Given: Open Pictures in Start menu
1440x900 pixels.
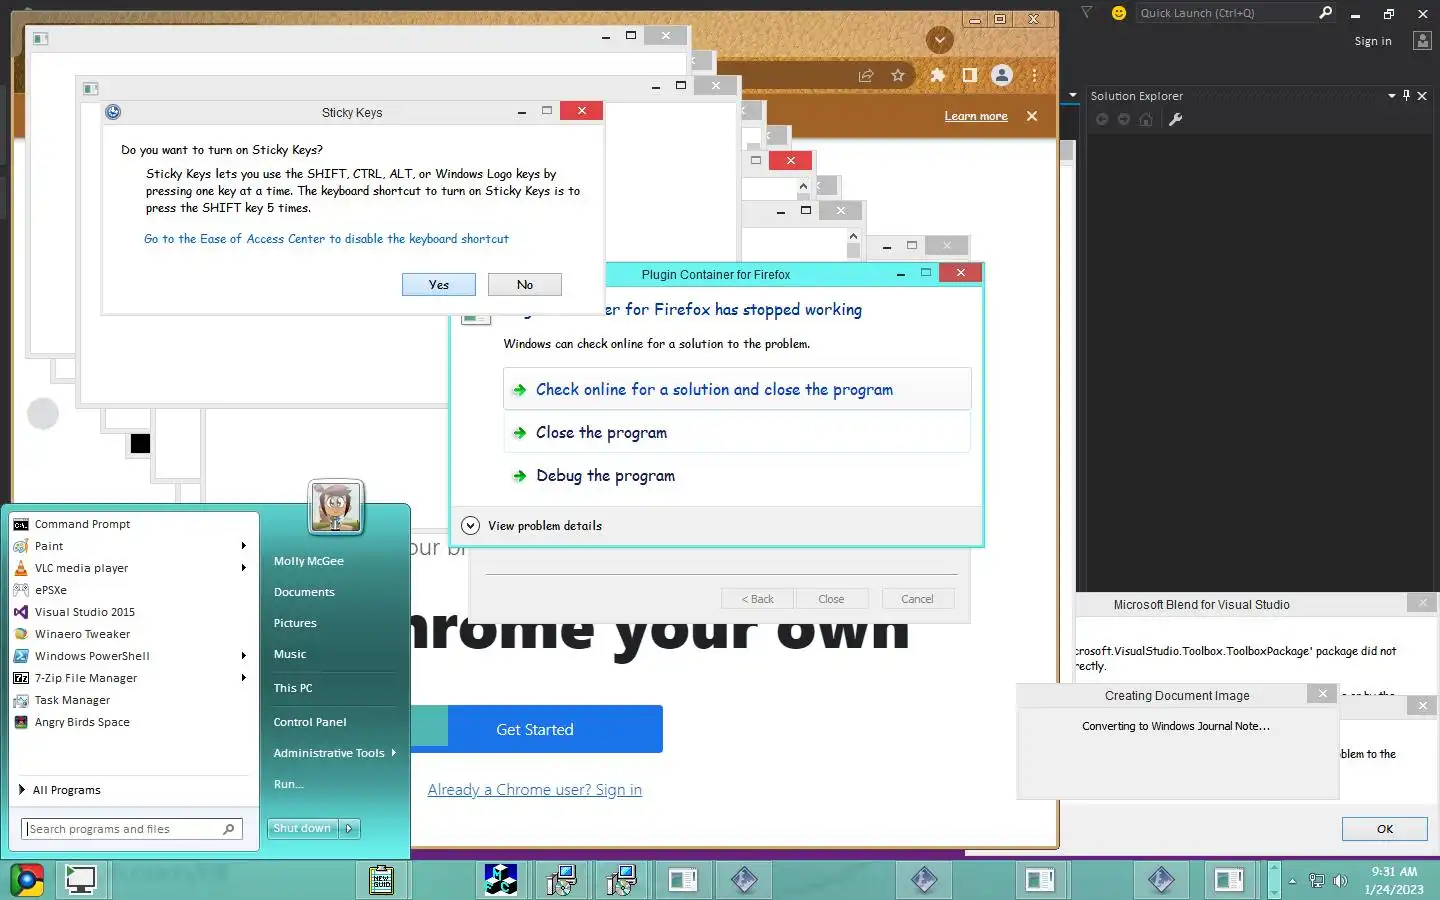Looking at the screenshot, I should [295, 623].
